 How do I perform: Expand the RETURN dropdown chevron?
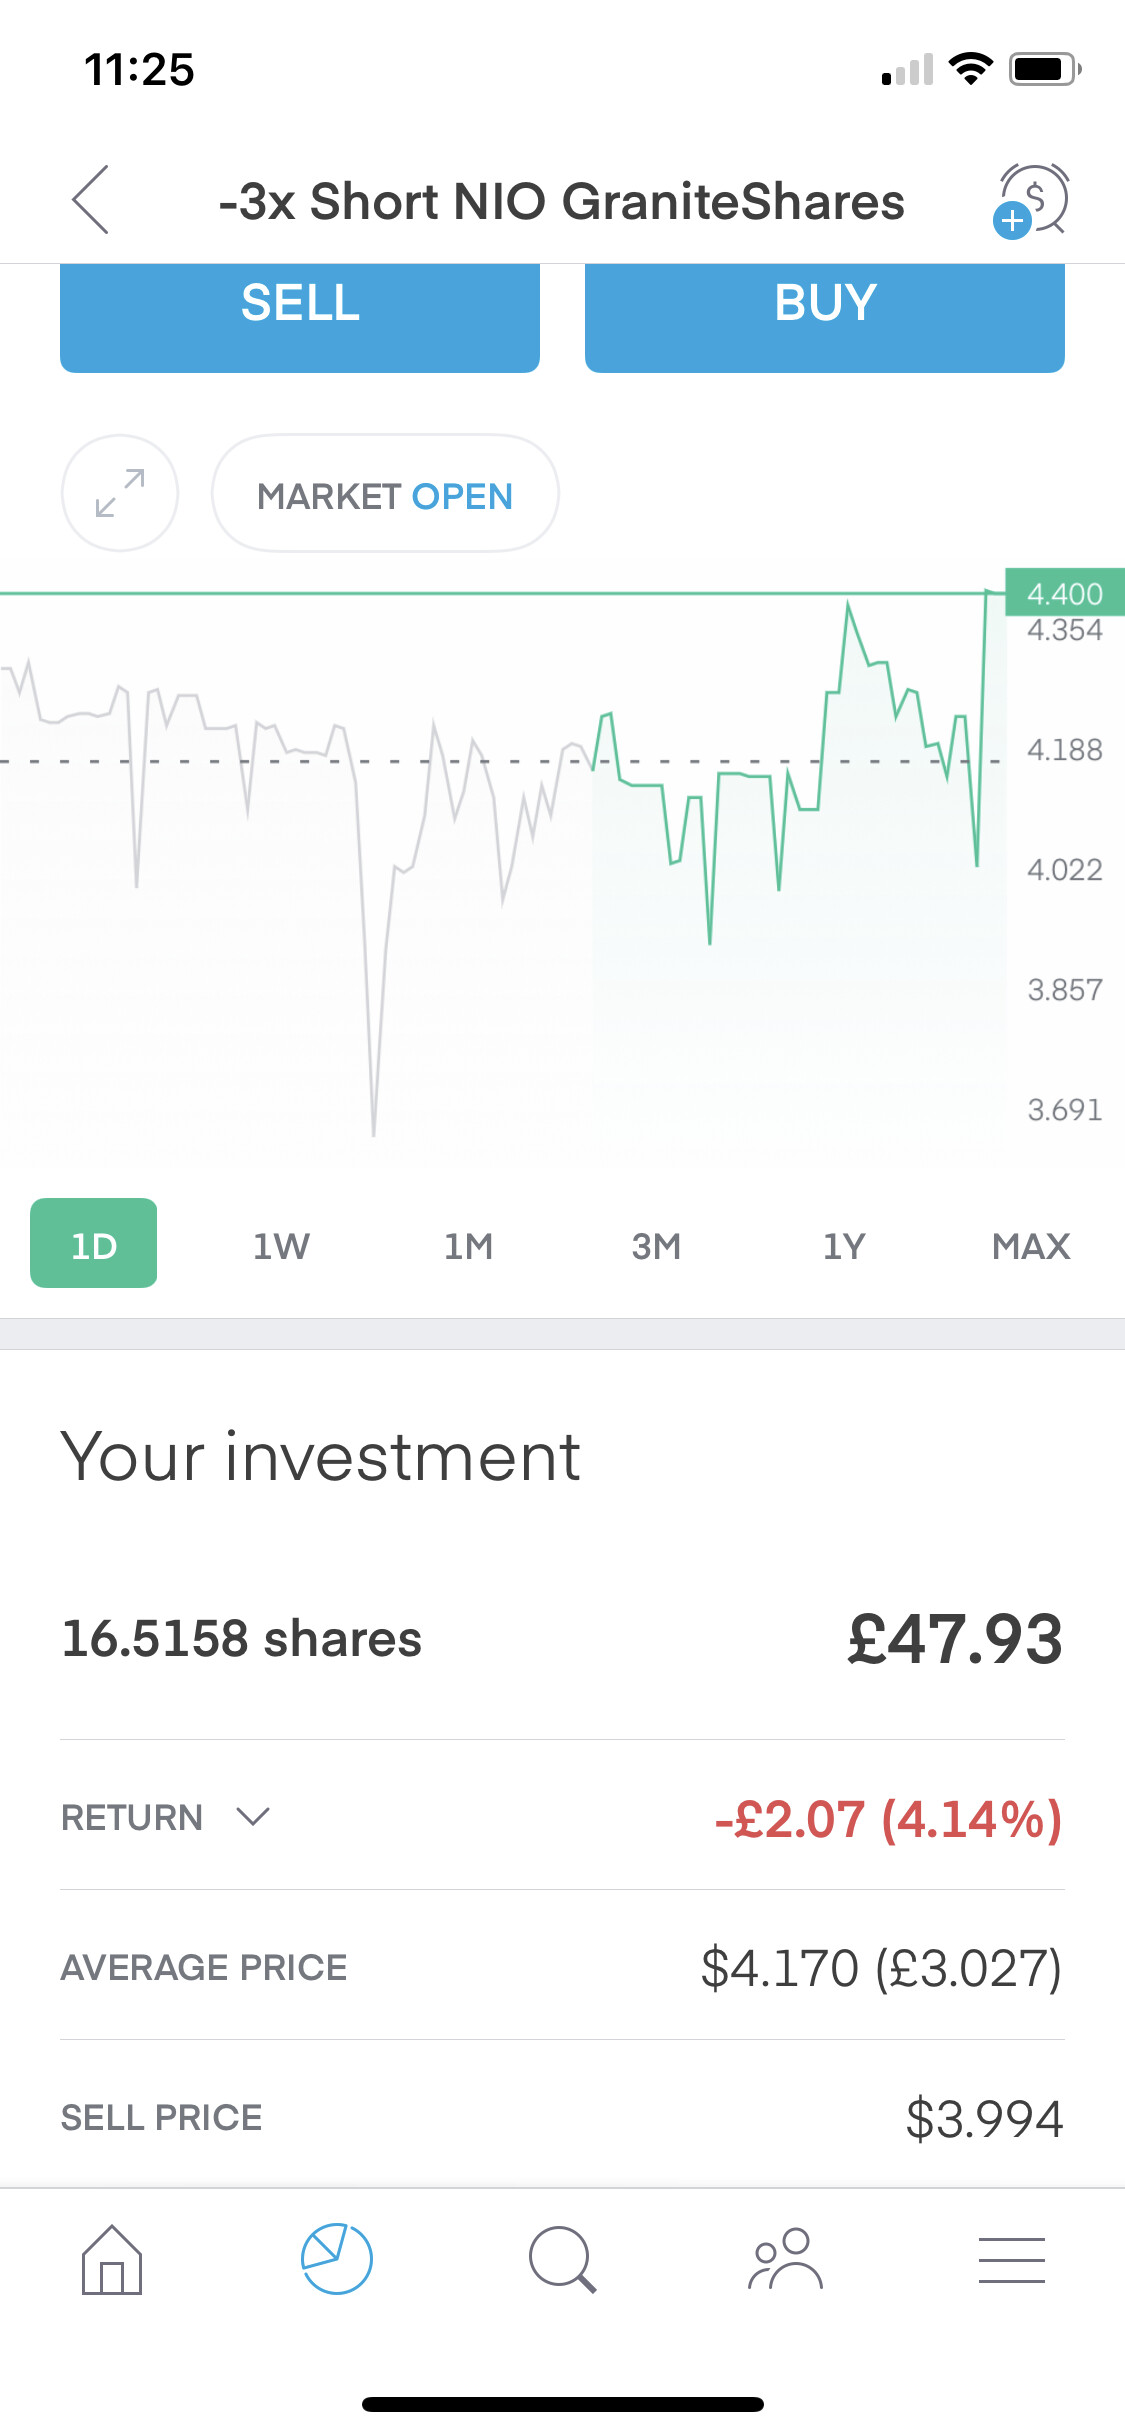(x=253, y=1817)
